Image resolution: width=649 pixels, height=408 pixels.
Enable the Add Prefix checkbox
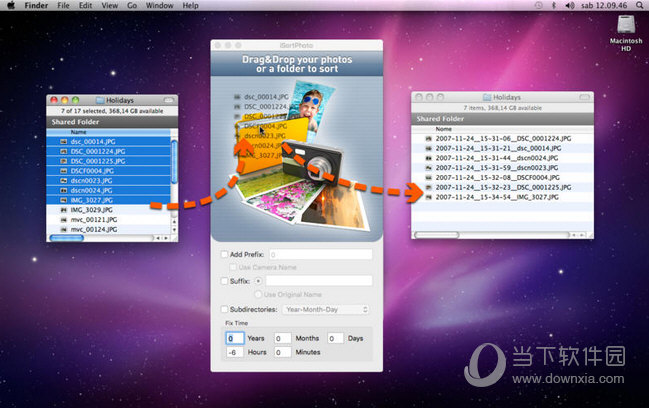coord(224,254)
